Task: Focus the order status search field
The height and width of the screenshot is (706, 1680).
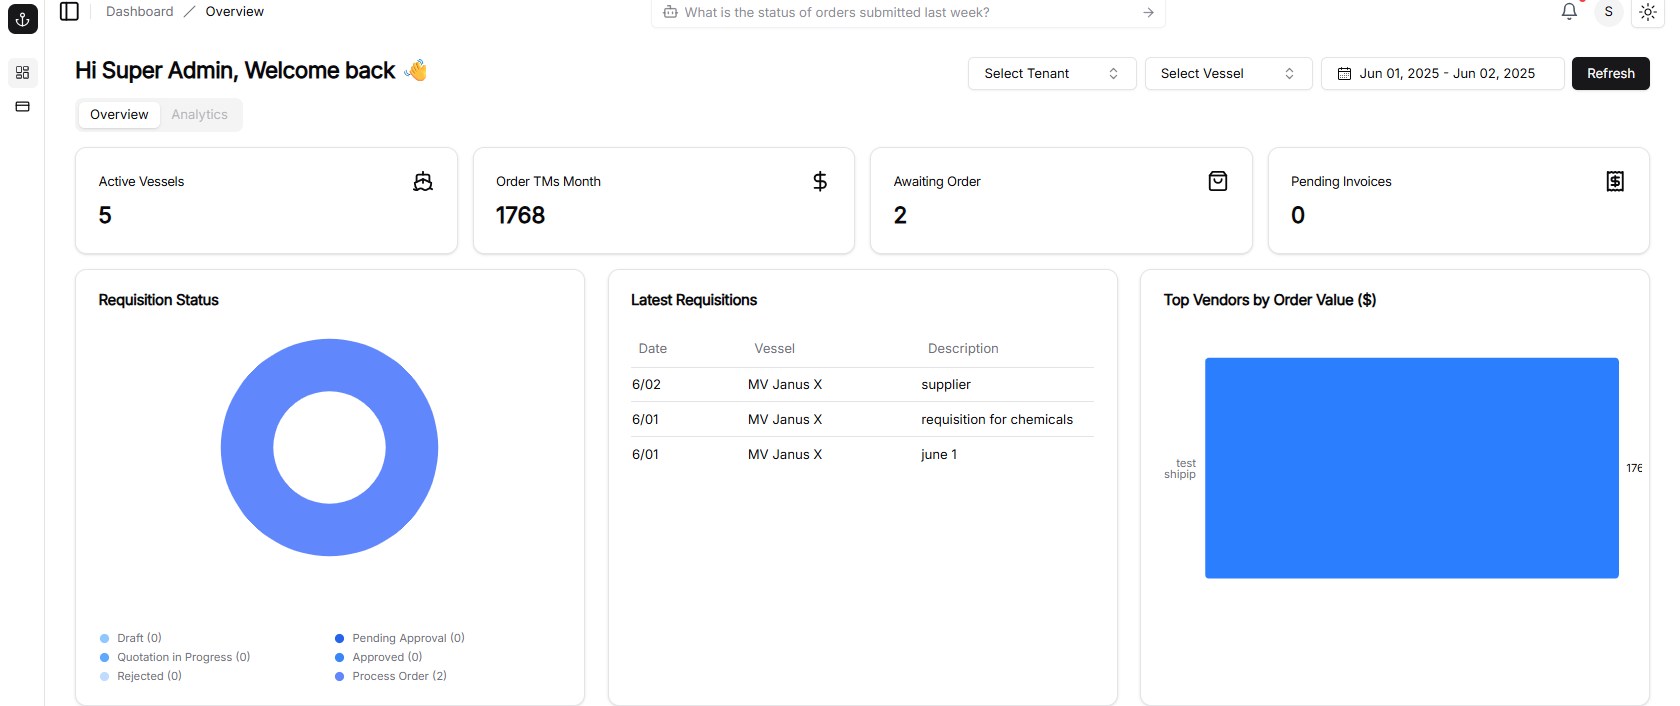Action: [x=908, y=12]
